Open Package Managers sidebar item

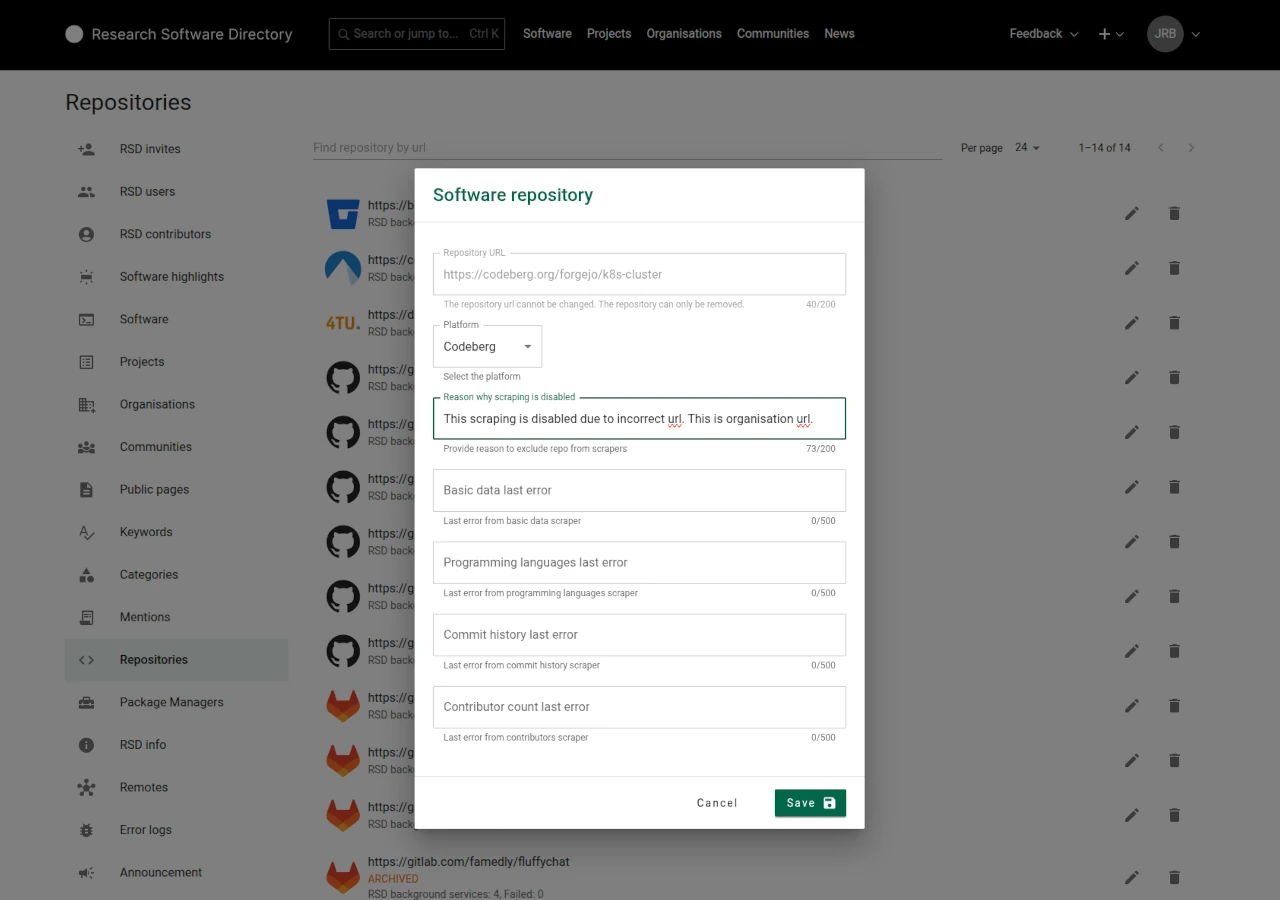pos(171,702)
